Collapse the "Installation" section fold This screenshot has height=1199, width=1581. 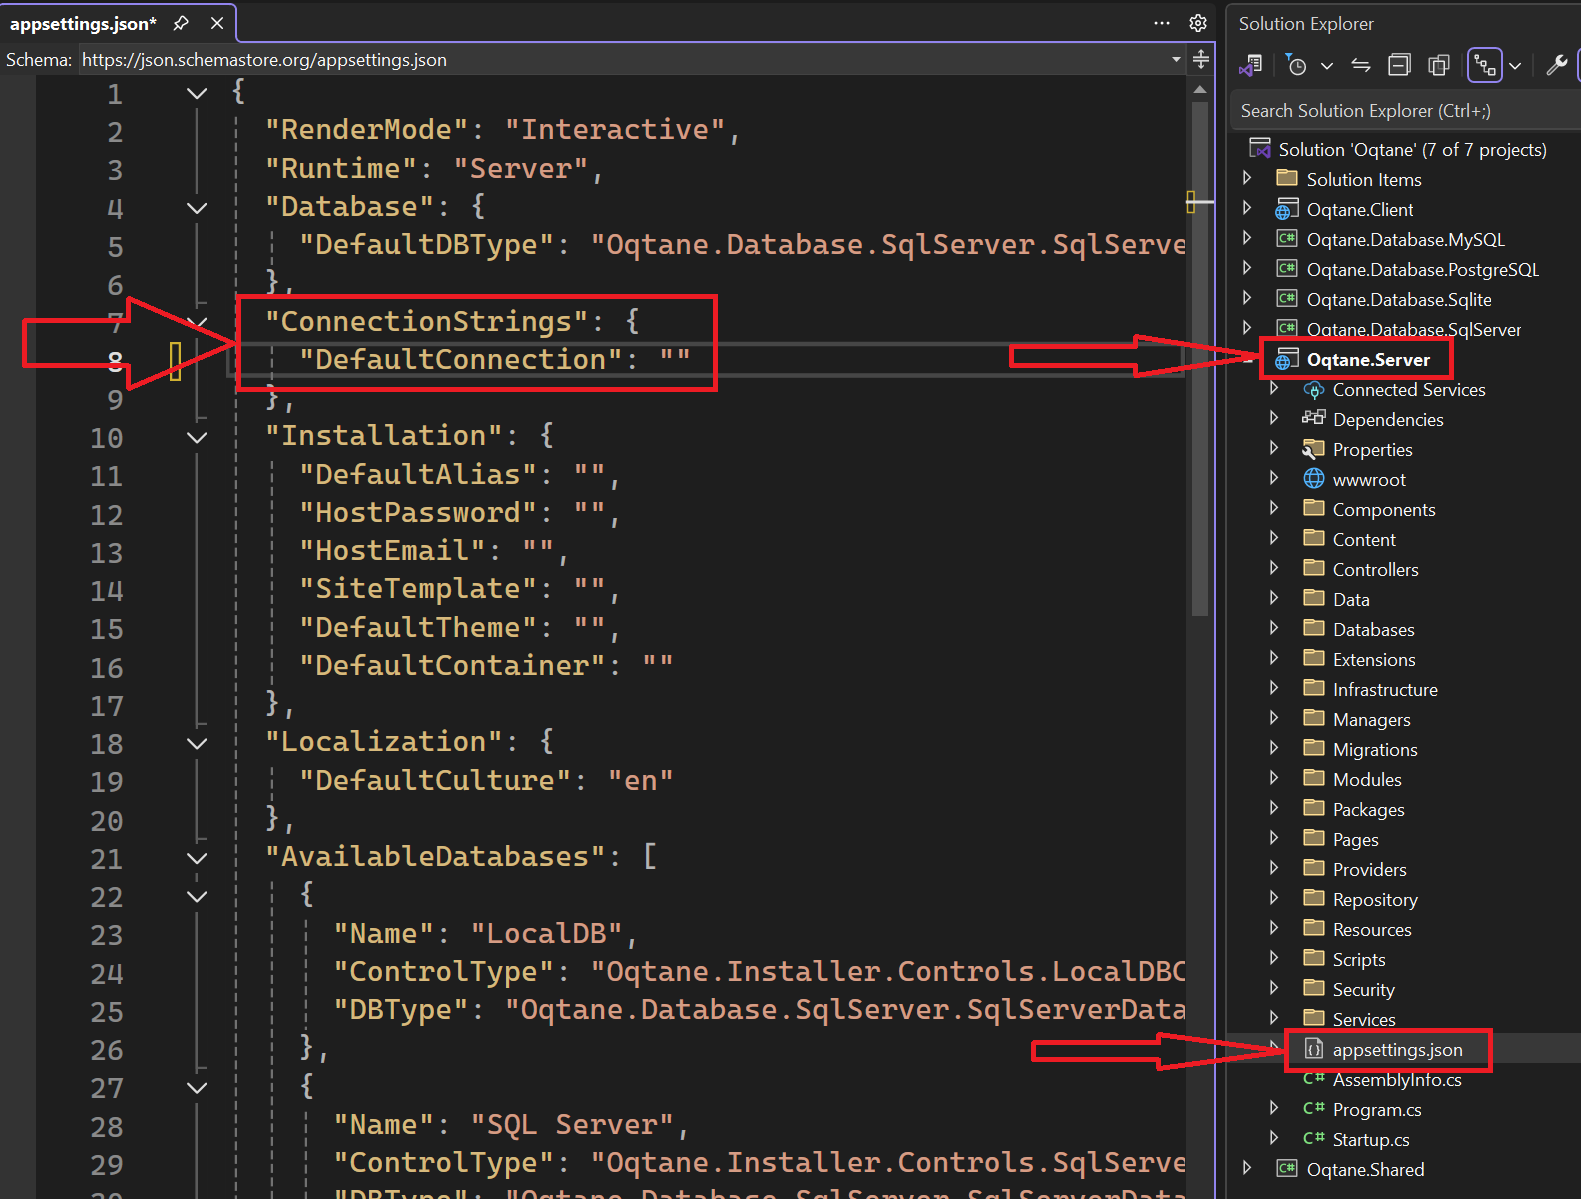197,437
